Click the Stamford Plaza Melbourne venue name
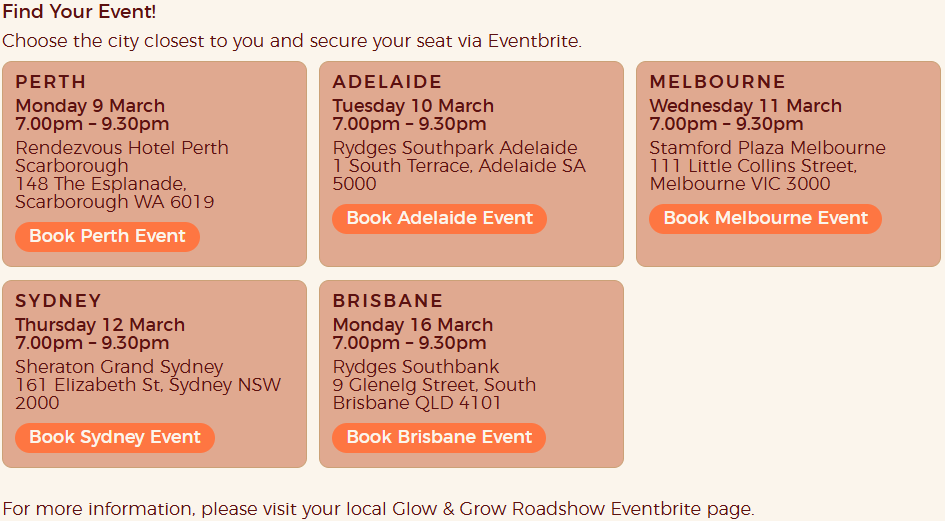Viewport: 945px width, 521px height. coord(767,148)
